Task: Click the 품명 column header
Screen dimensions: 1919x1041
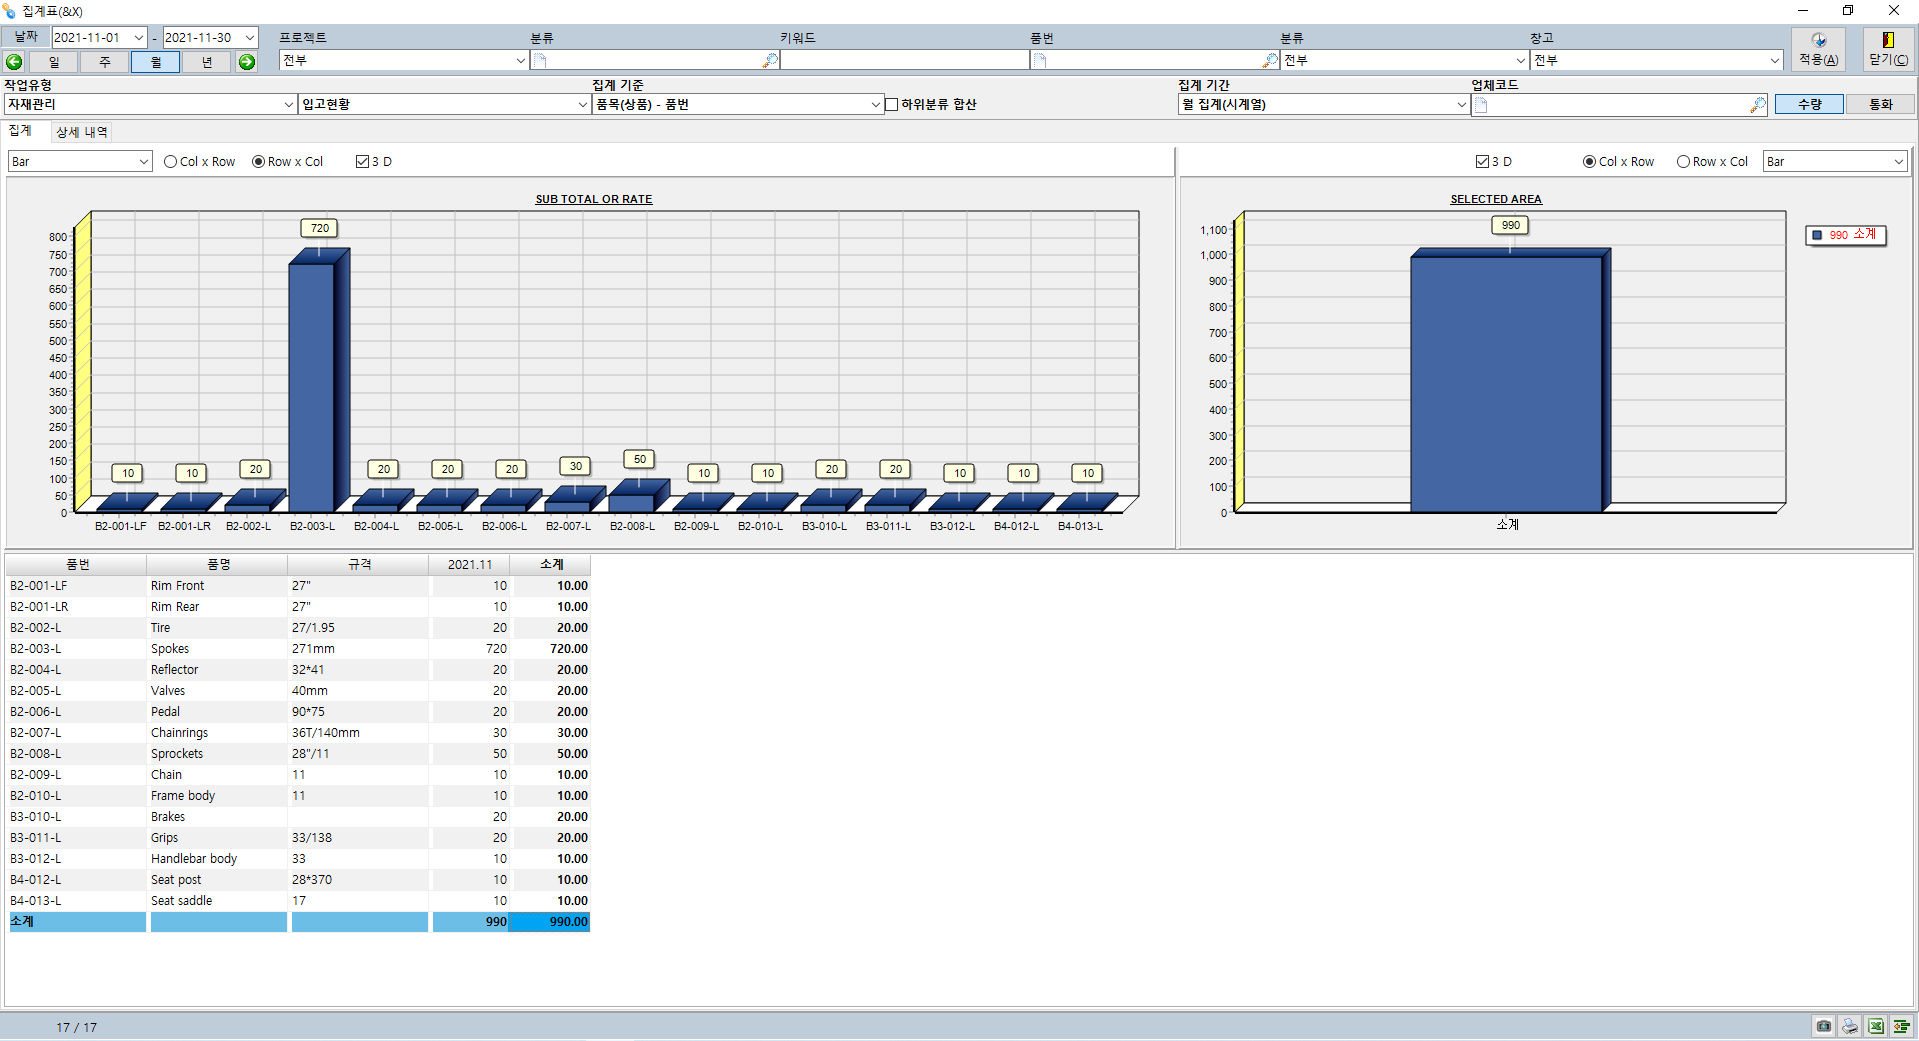Action: [x=218, y=565]
